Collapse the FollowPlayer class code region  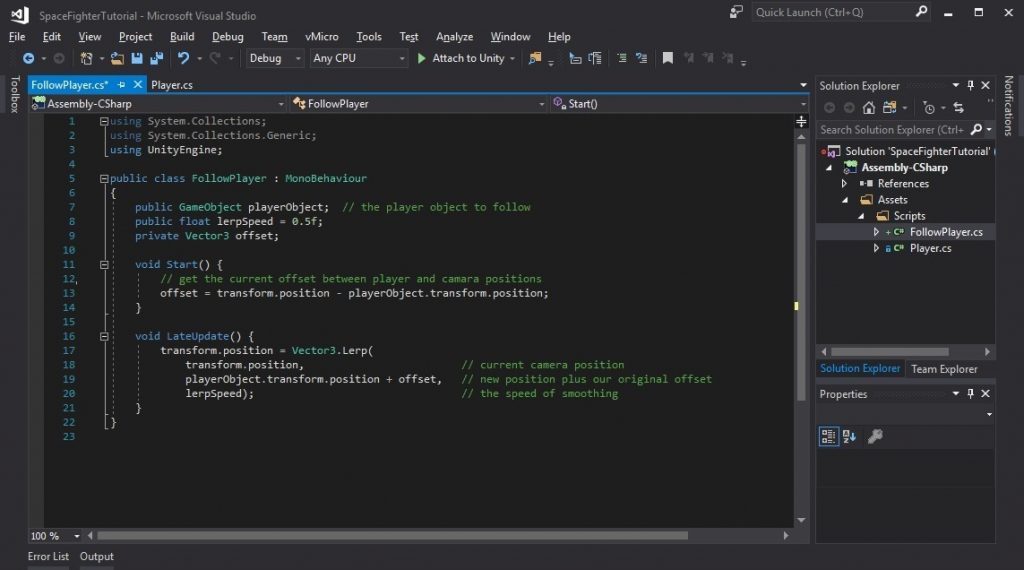click(x=103, y=178)
